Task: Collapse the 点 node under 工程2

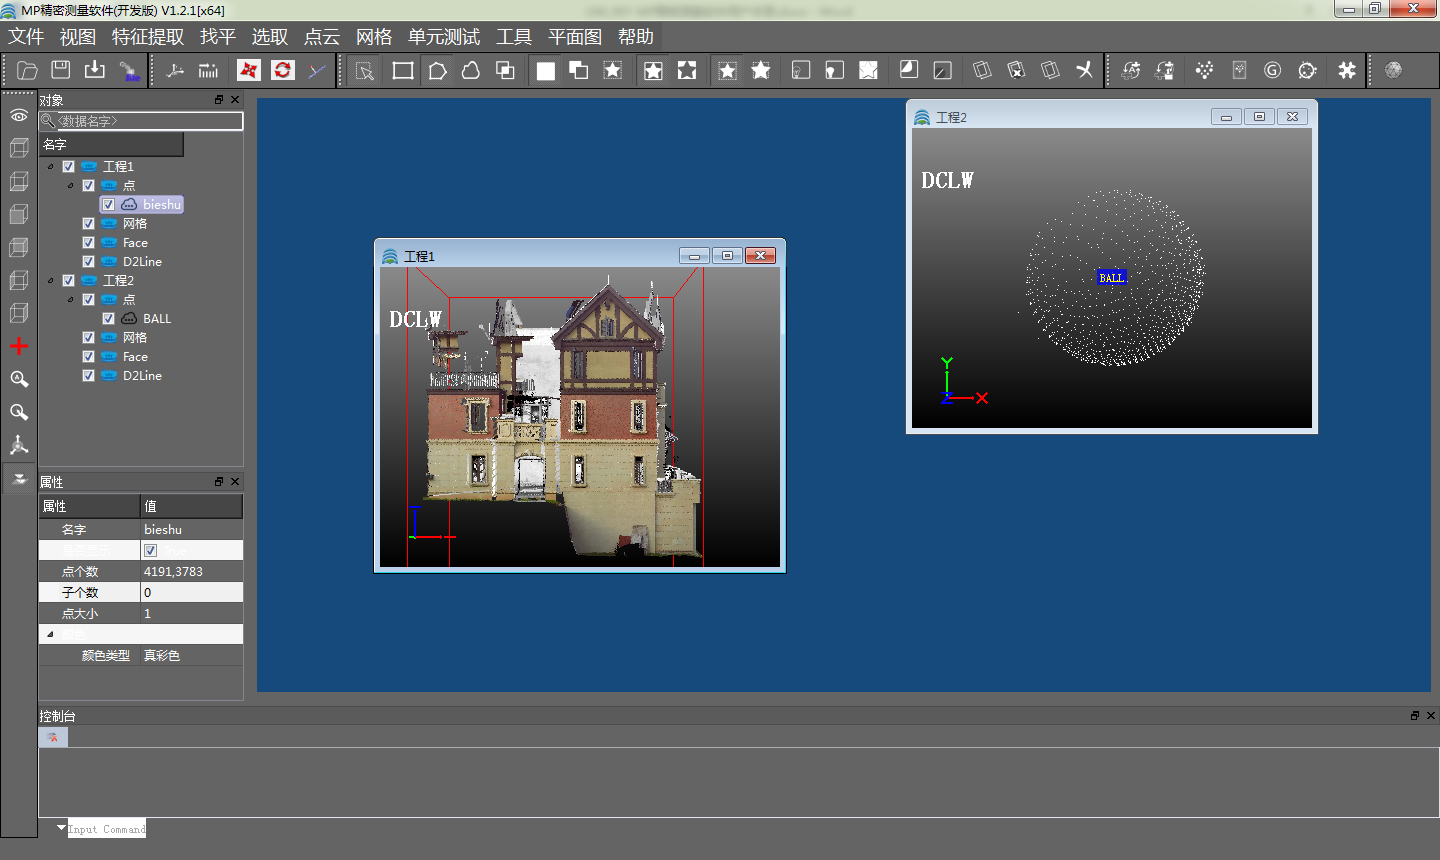Action: tap(71, 300)
